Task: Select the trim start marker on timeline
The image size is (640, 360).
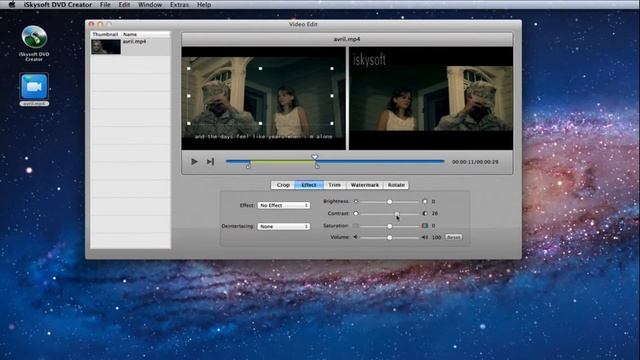Action: click(x=249, y=165)
